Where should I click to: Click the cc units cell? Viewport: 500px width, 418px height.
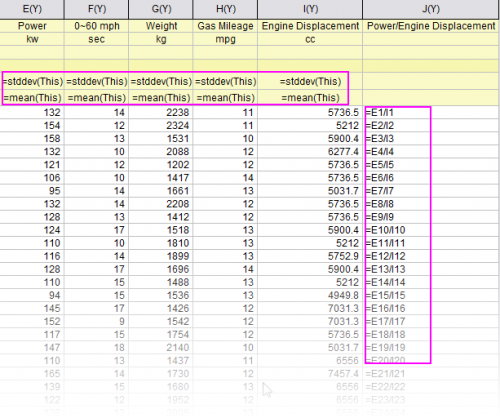310,39
